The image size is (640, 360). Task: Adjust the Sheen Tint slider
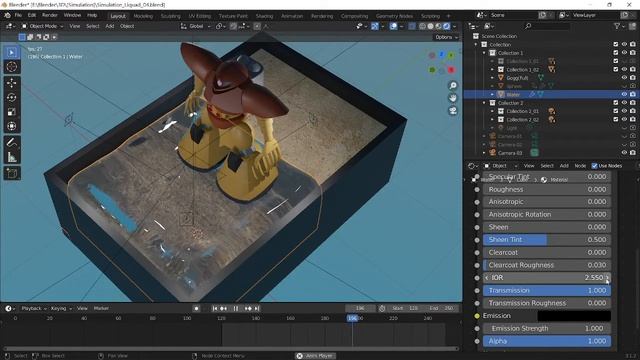(x=547, y=240)
